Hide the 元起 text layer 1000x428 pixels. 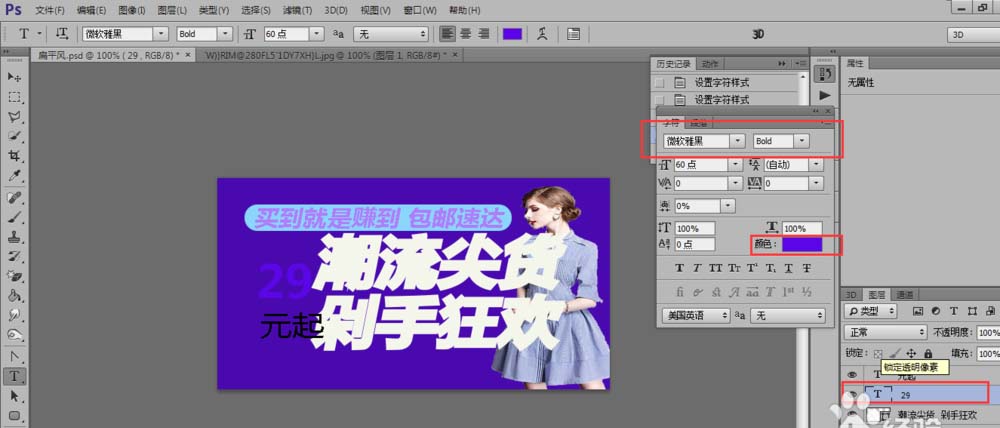point(851,375)
